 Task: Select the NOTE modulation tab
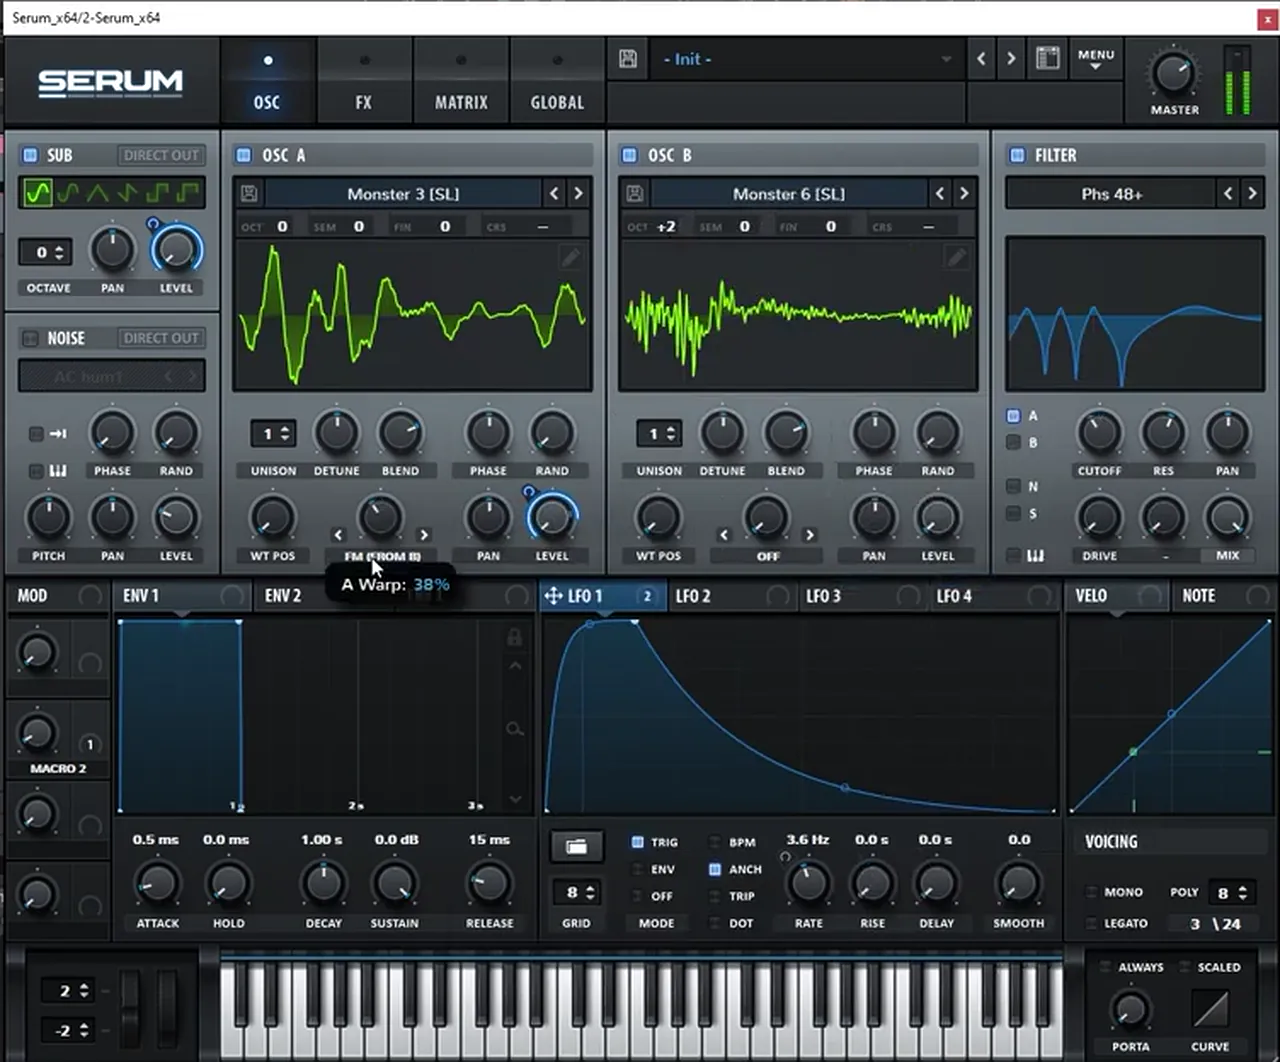point(1198,596)
